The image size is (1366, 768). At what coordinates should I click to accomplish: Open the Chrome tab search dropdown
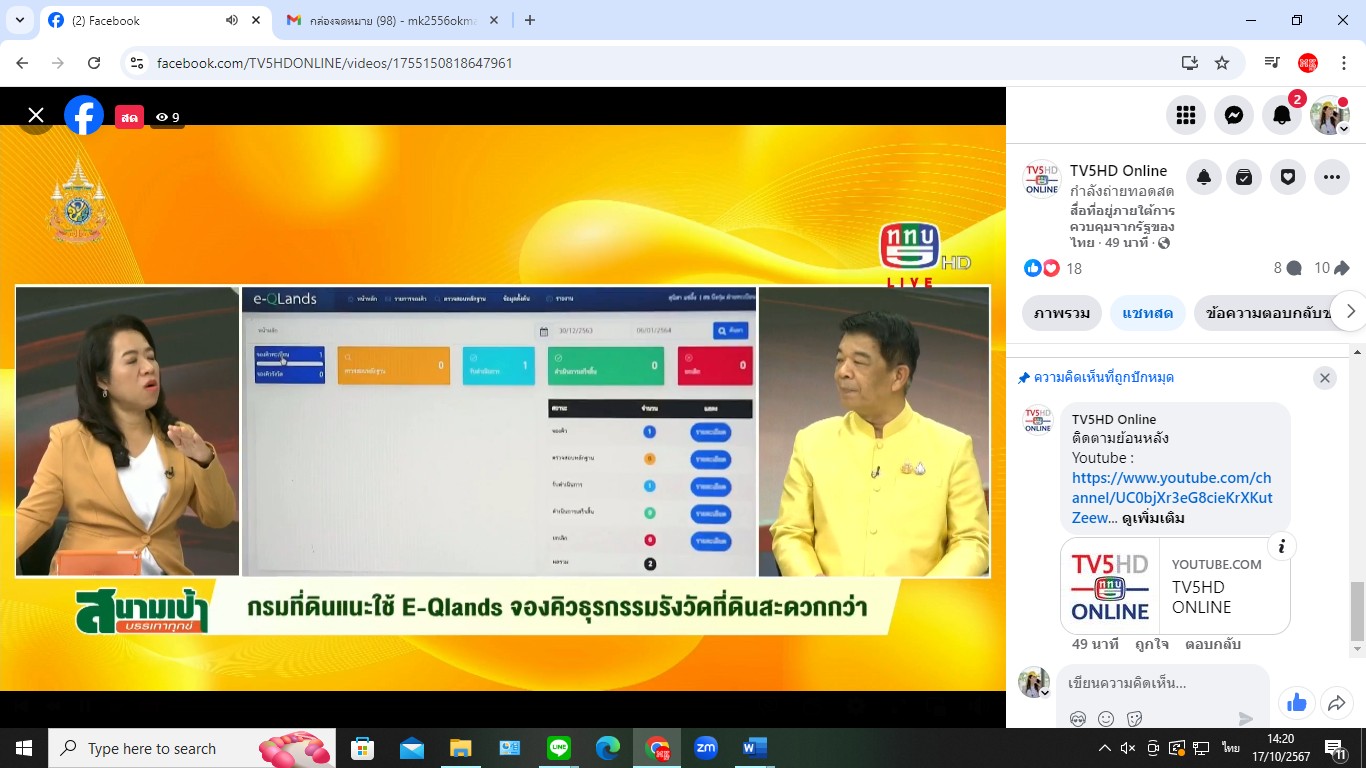coord(20,20)
